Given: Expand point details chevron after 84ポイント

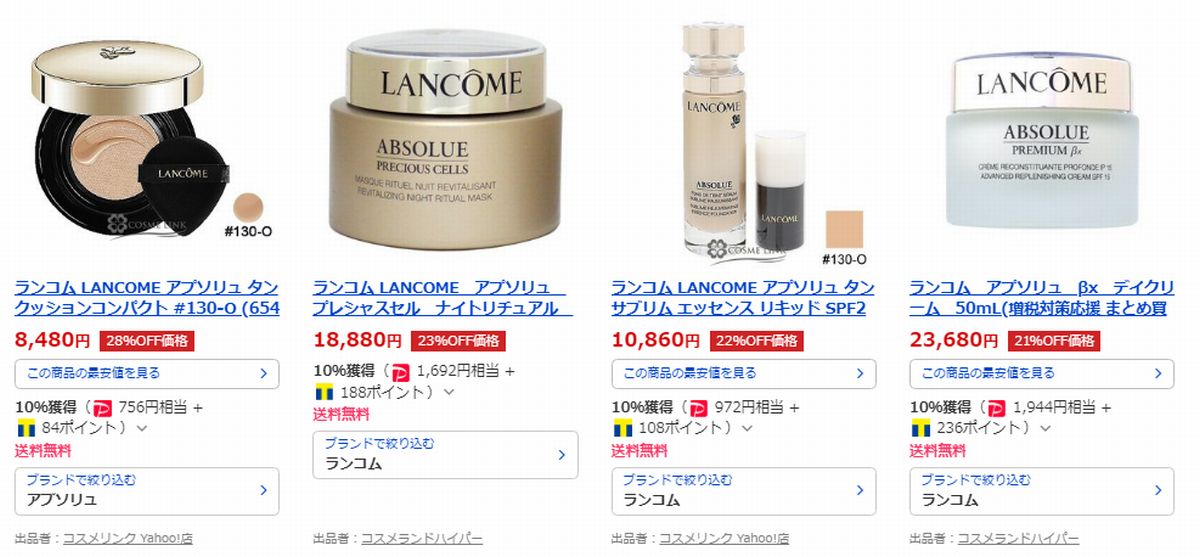Looking at the screenshot, I should 142,429.
